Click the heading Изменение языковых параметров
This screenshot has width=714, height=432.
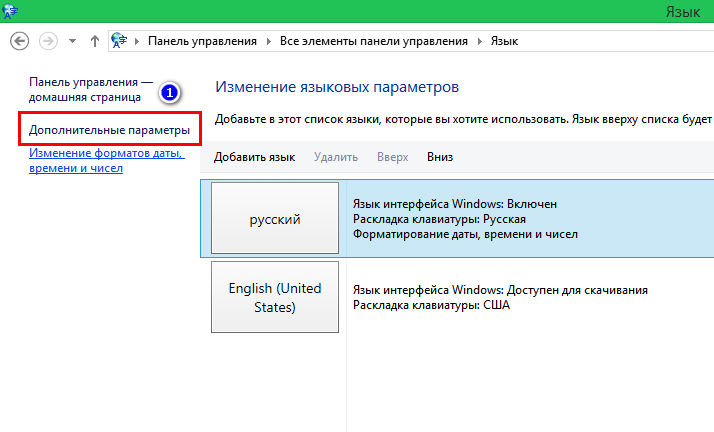click(337, 86)
